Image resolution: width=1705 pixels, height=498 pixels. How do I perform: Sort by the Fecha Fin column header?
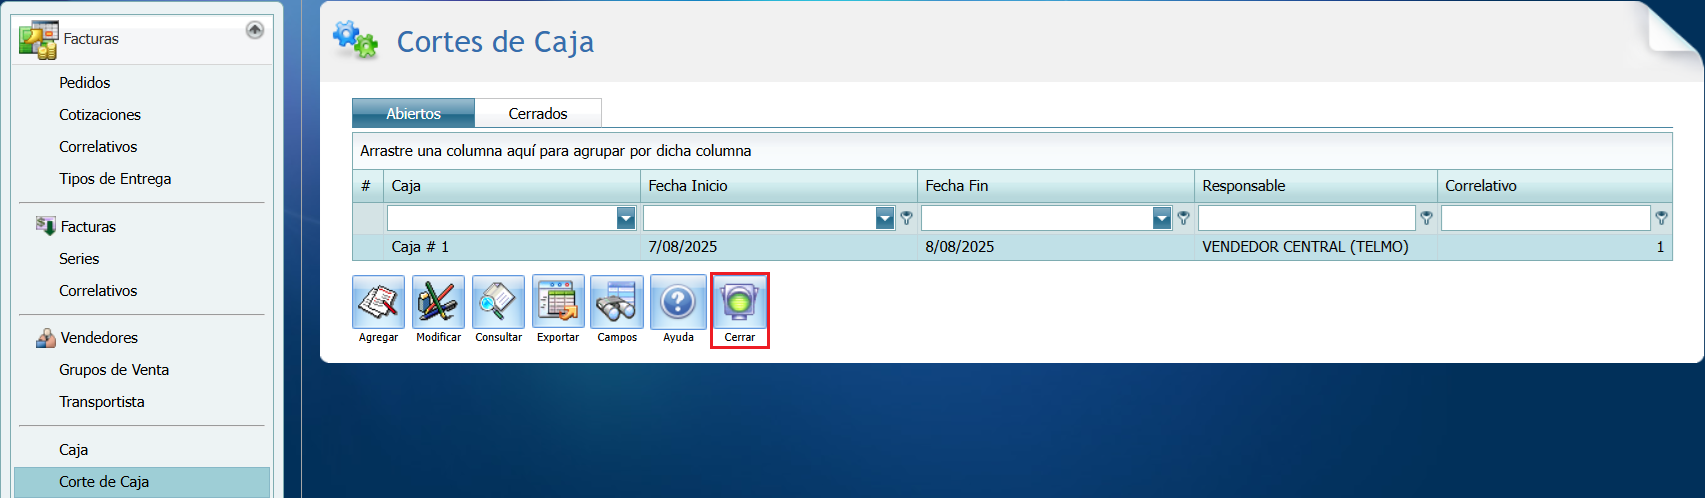pos(1056,186)
